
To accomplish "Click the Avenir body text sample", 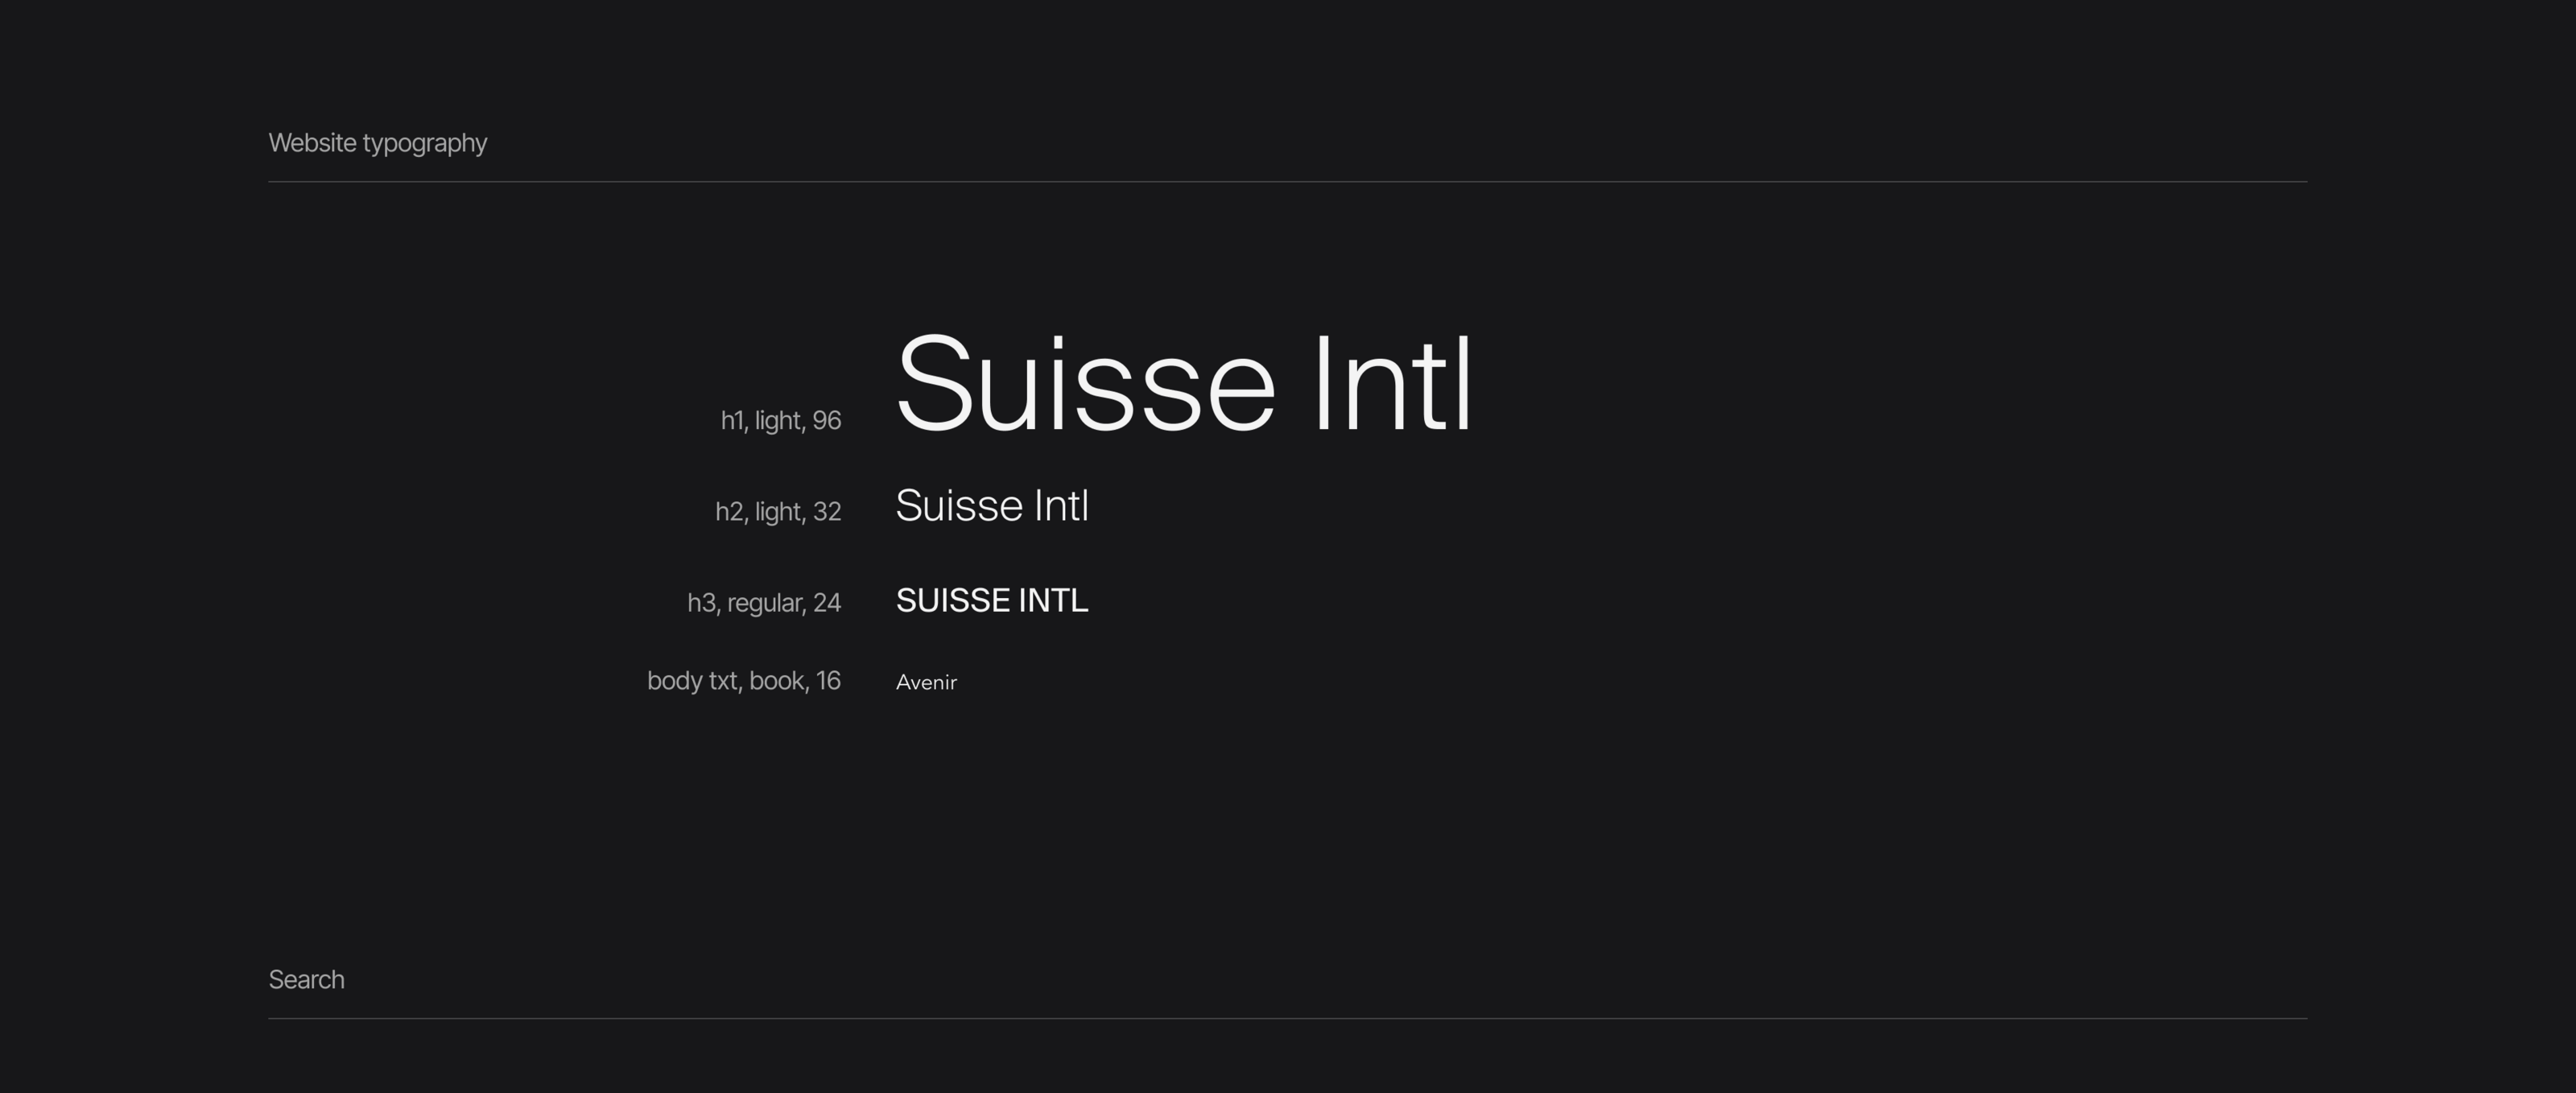I will click(x=926, y=683).
